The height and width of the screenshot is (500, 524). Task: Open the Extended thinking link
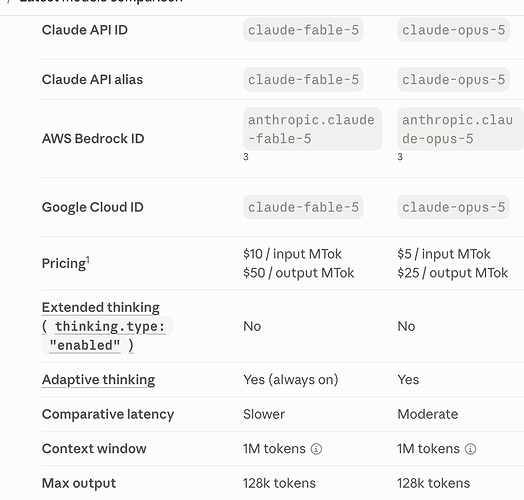[x=101, y=307]
